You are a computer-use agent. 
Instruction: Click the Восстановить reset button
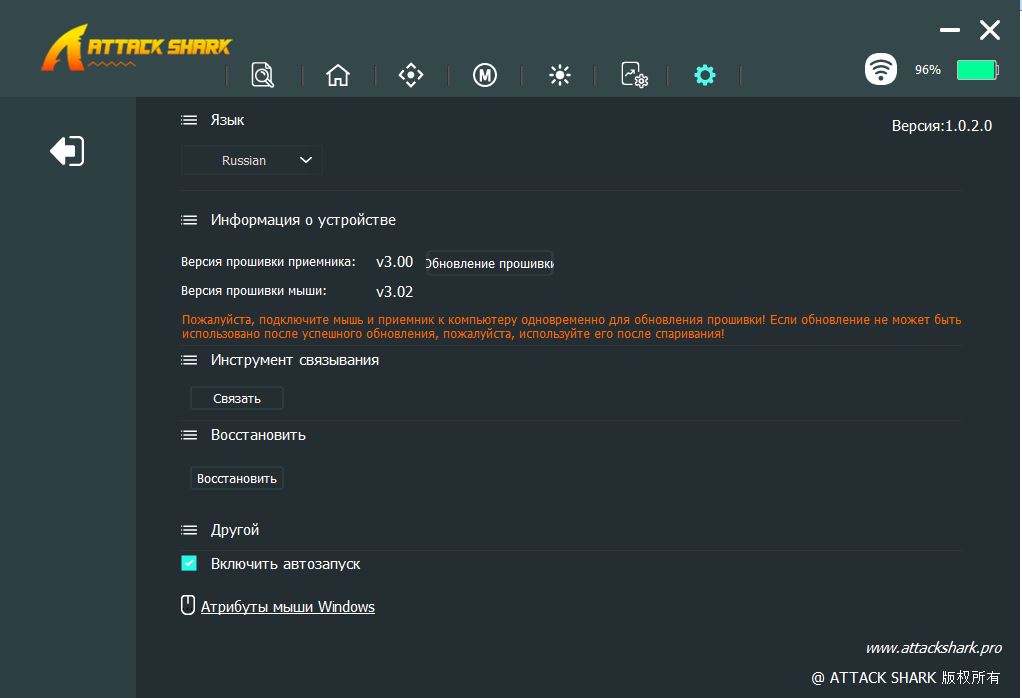[237, 478]
